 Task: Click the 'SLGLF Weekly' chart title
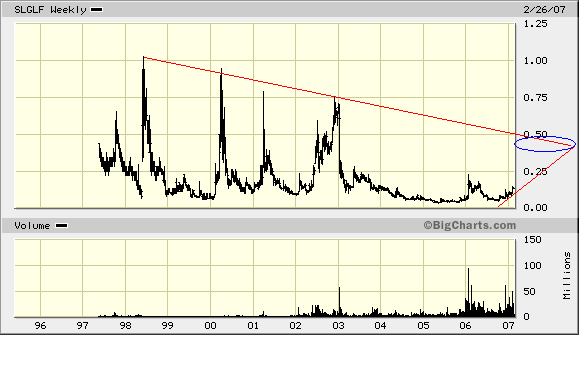50,10
